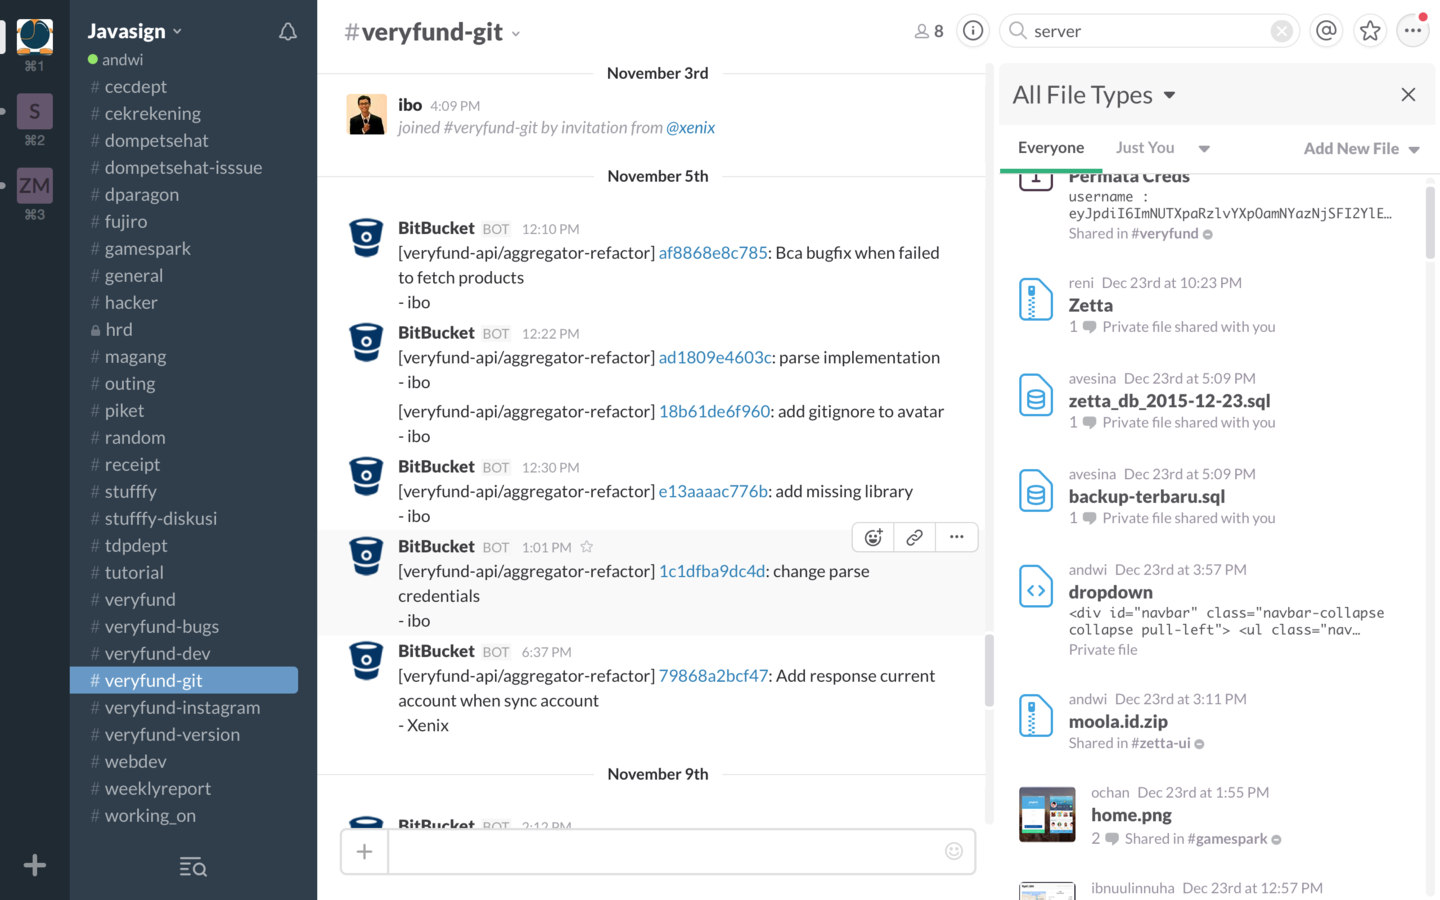Viewport: 1440px width, 900px height.
Task: Open home.png image thumbnail
Action: pyautogui.click(x=1047, y=814)
